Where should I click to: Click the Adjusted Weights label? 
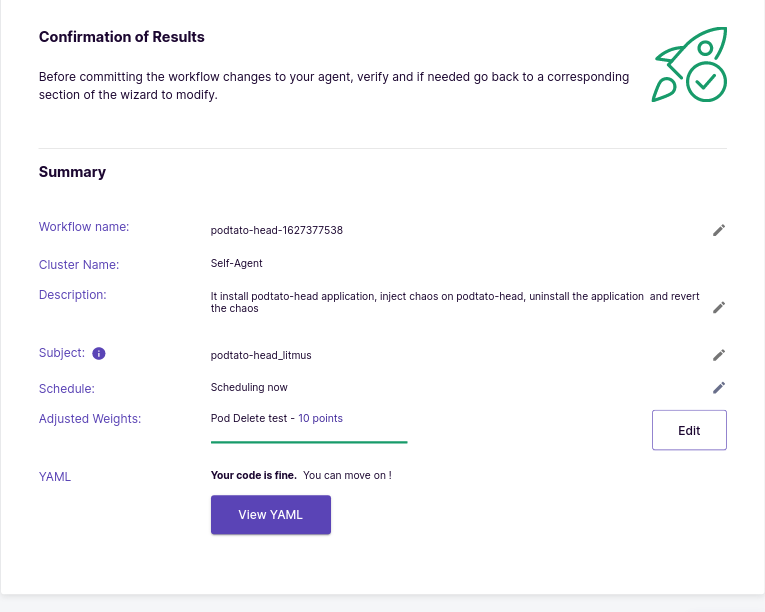point(90,419)
